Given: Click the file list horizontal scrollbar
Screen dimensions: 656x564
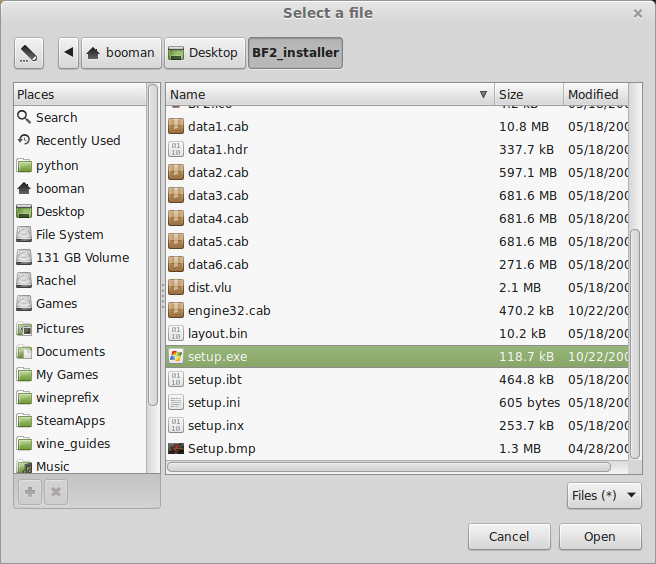Looking at the screenshot, I should 389,467.
